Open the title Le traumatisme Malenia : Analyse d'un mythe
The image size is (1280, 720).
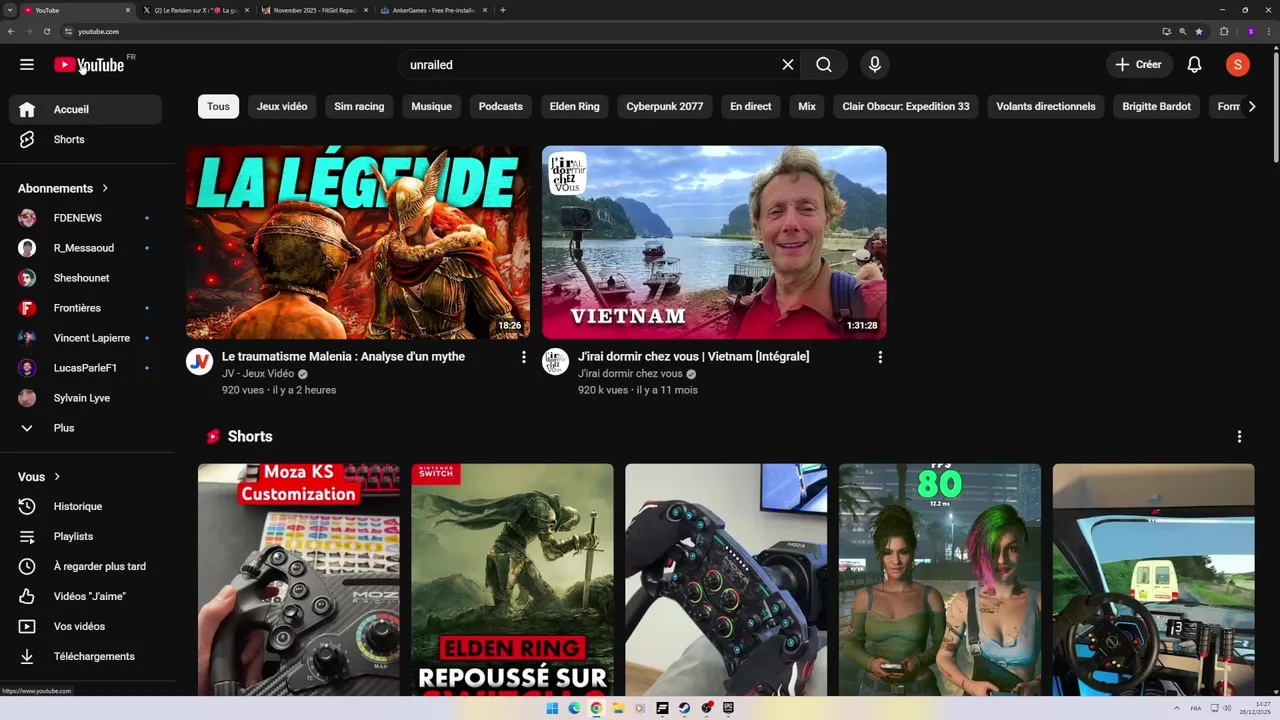(x=343, y=356)
